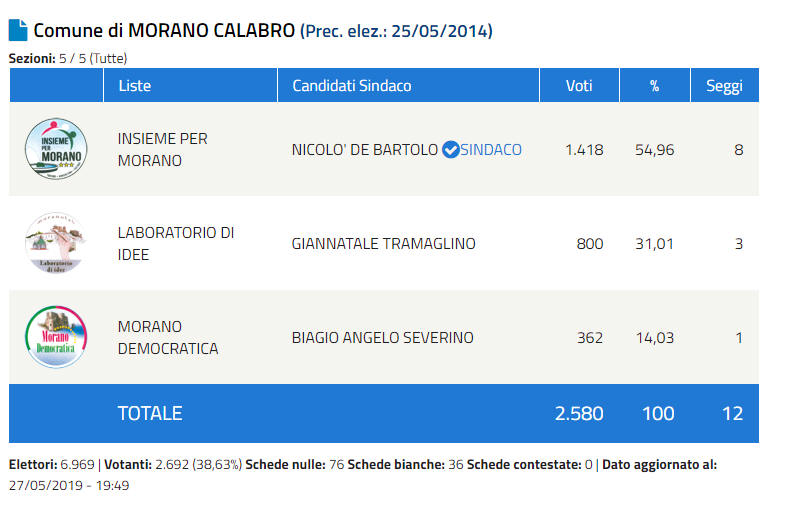The height and width of the screenshot is (505, 785).
Task: Click the Insieme per Morano party logo
Action: click(56, 149)
